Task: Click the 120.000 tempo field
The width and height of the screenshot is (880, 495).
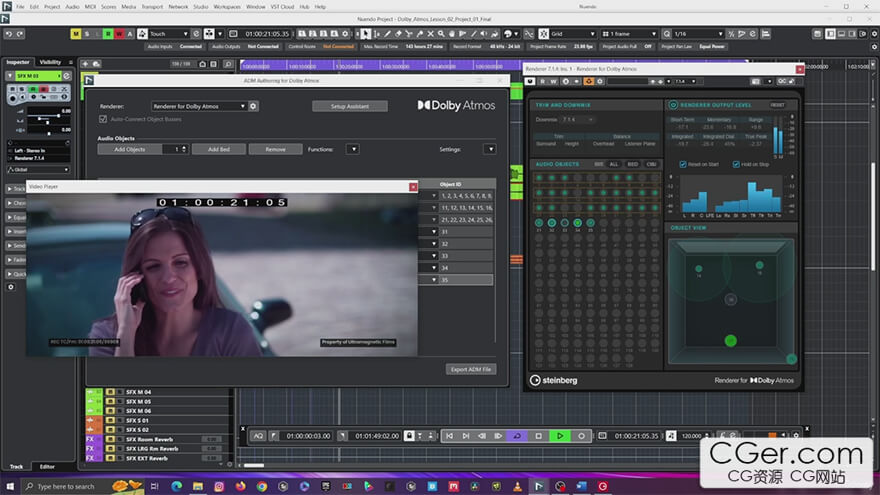Action: (x=691, y=436)
